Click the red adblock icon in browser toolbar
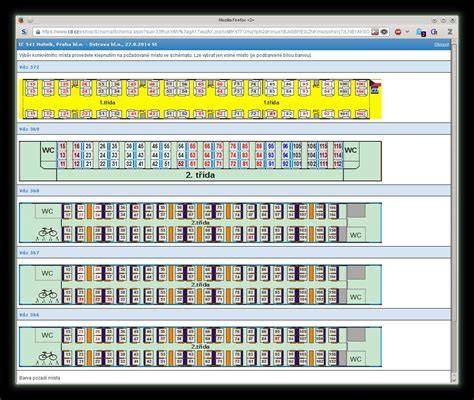Screen dimensions: 474x400 (398, 32)
